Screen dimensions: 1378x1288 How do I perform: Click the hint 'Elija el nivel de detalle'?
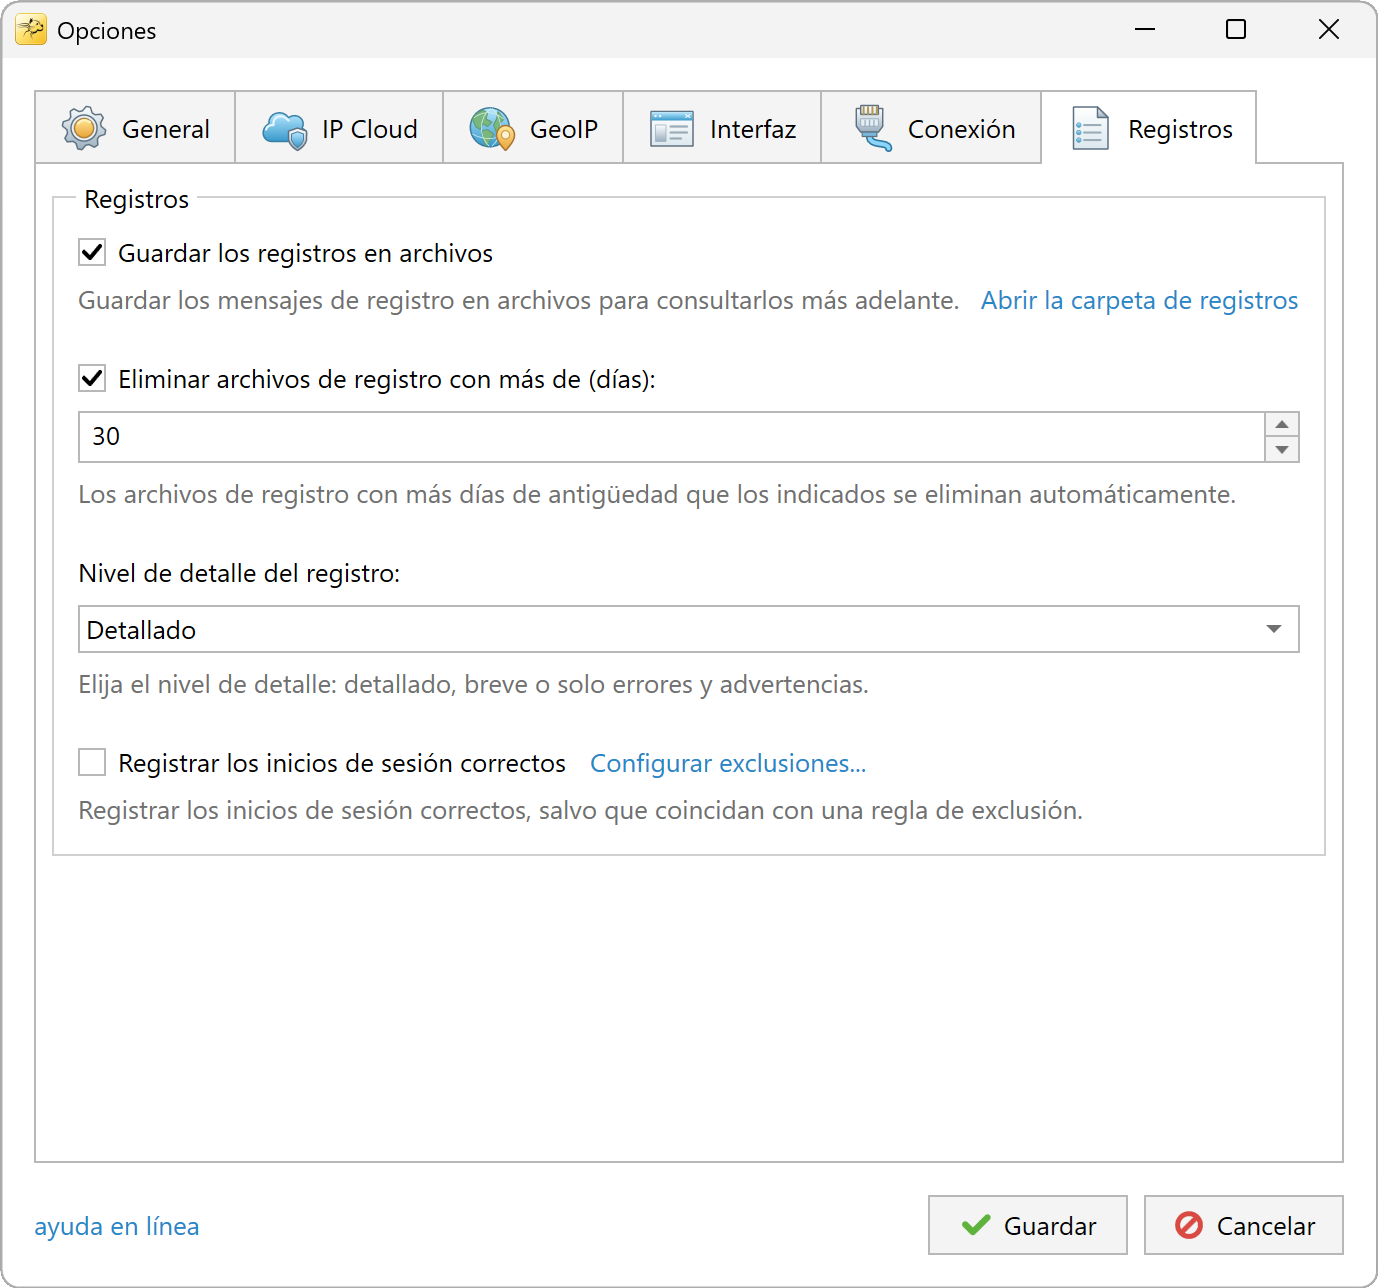(474, 684)
